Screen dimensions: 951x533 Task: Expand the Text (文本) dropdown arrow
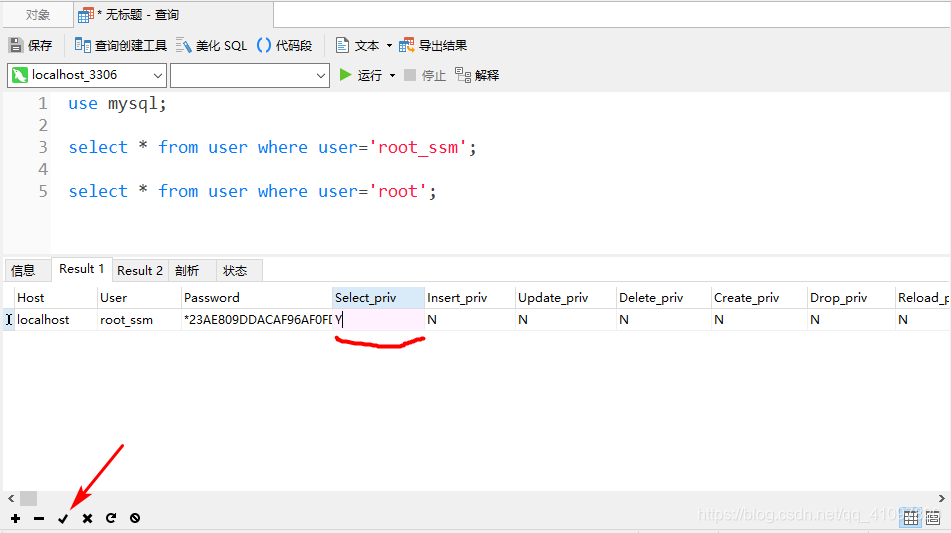(x=389, y=45)
